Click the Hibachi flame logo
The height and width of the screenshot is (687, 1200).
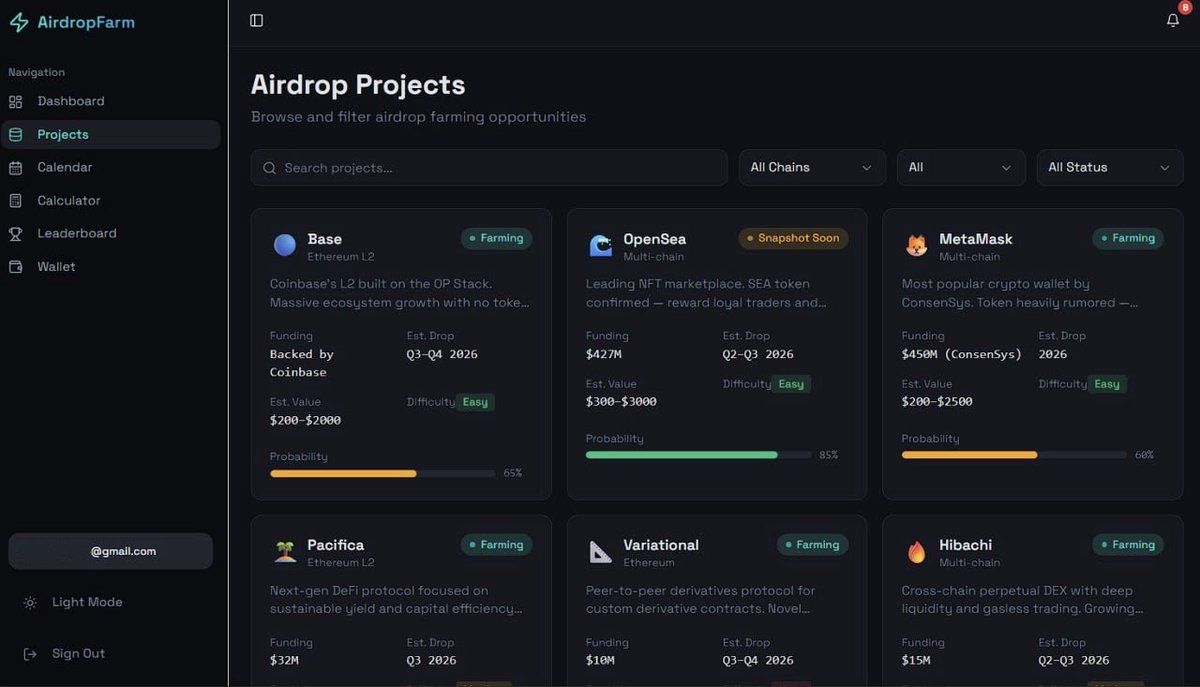tap(916, 552)
